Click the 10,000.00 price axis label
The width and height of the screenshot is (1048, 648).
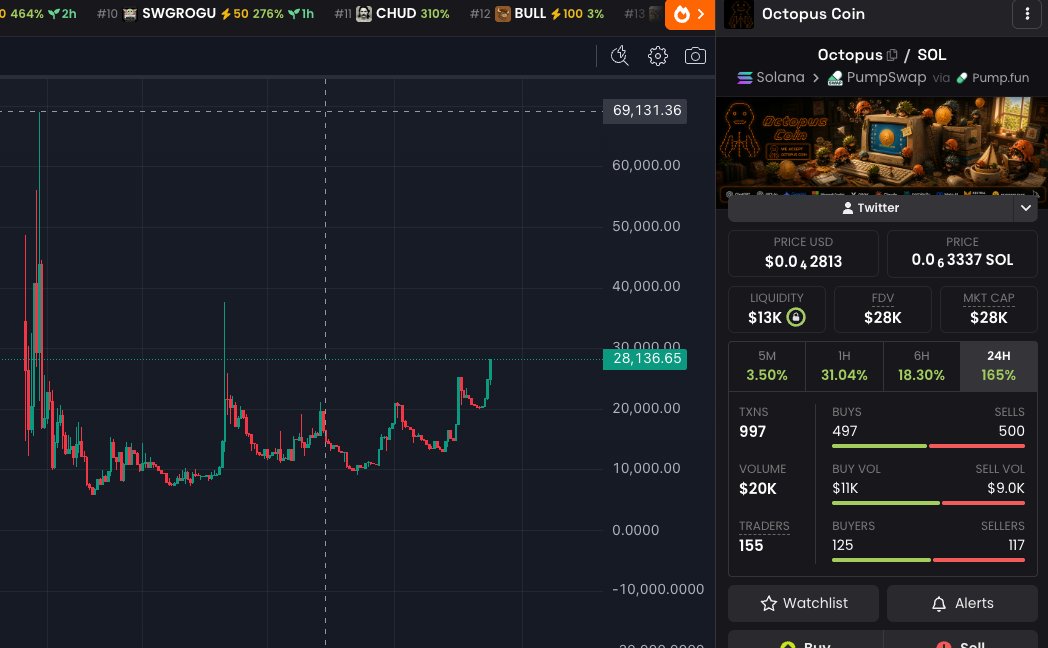point(646,468)
